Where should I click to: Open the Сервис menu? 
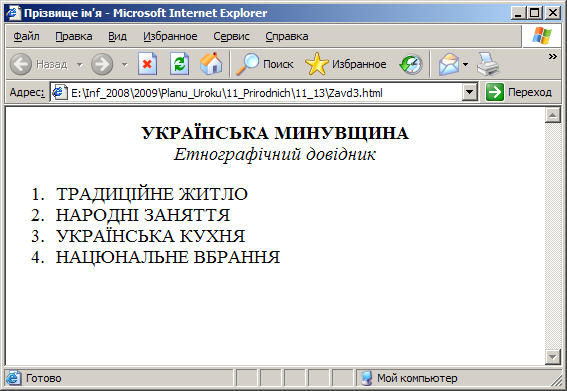click(x=231, y=36)
